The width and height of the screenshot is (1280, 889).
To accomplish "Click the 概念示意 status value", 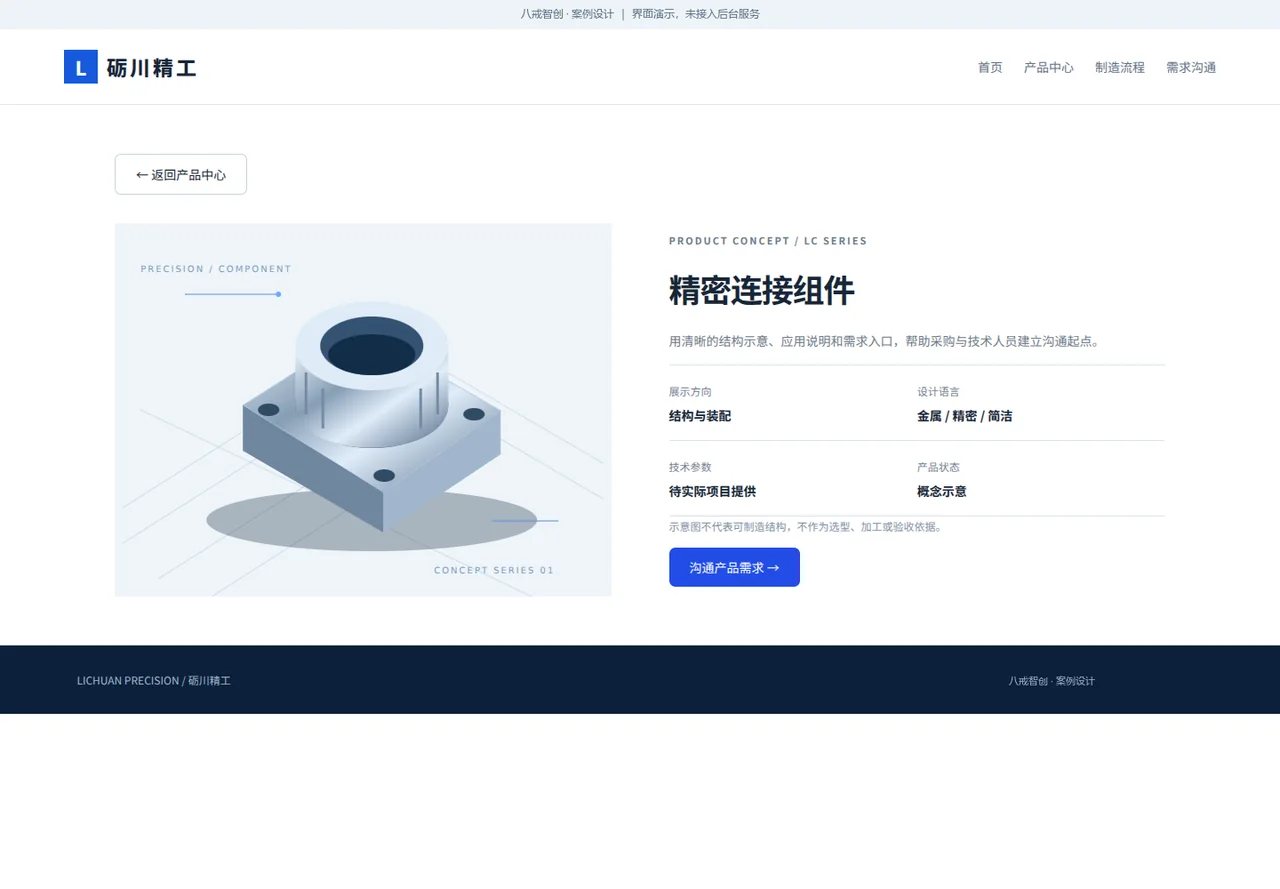I will (x=942, y=491).
